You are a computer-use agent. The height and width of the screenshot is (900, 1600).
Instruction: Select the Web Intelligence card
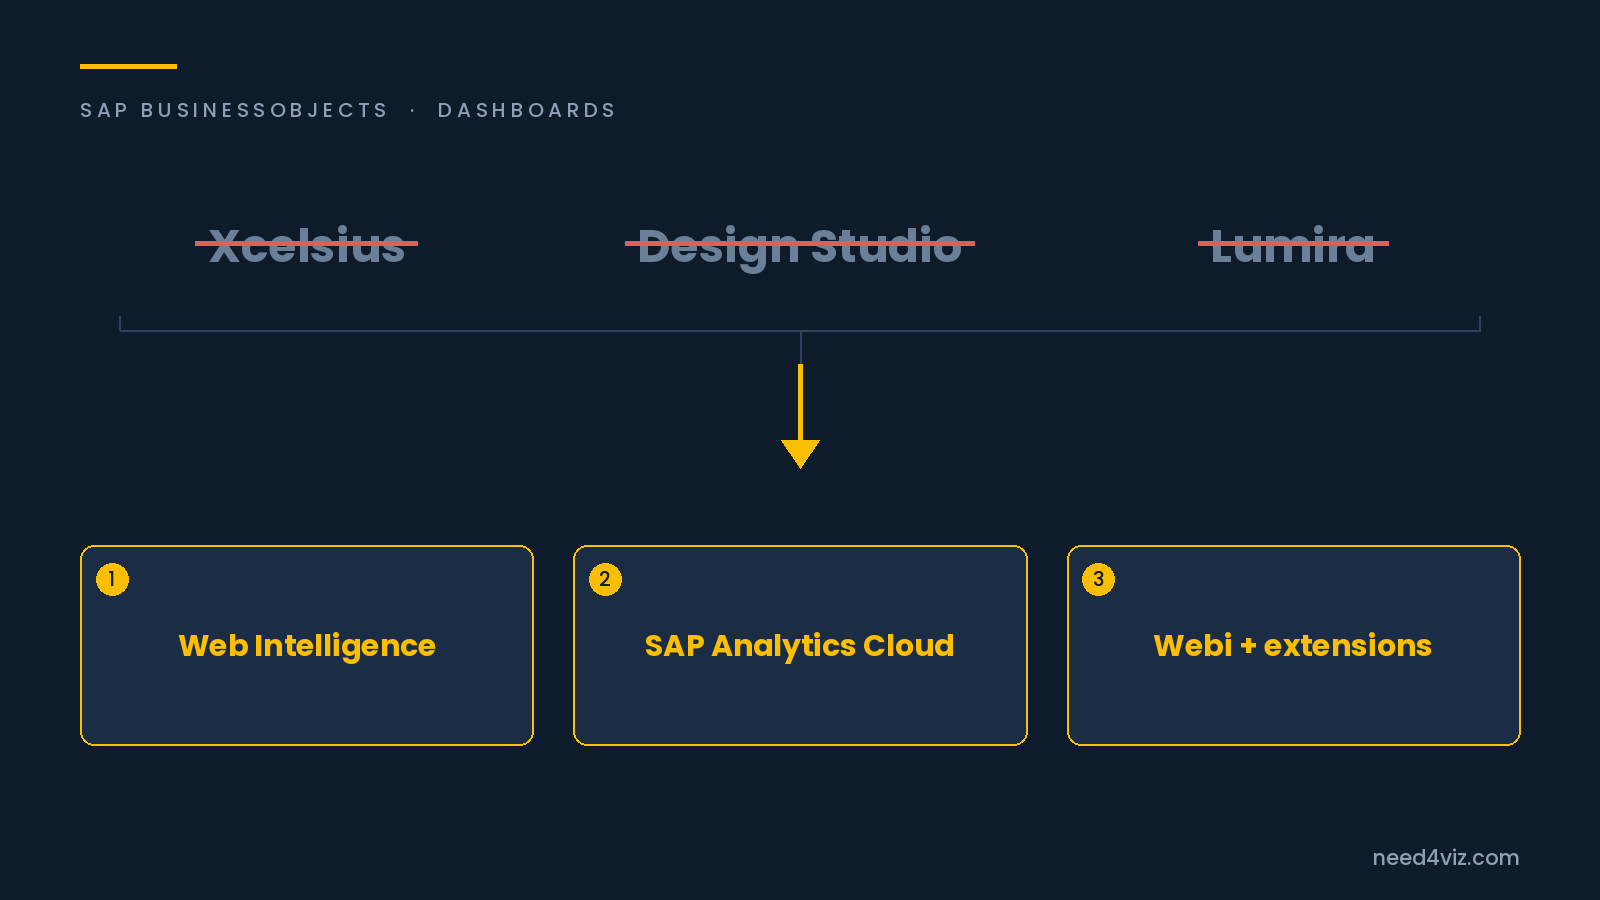tap(307, 645)
